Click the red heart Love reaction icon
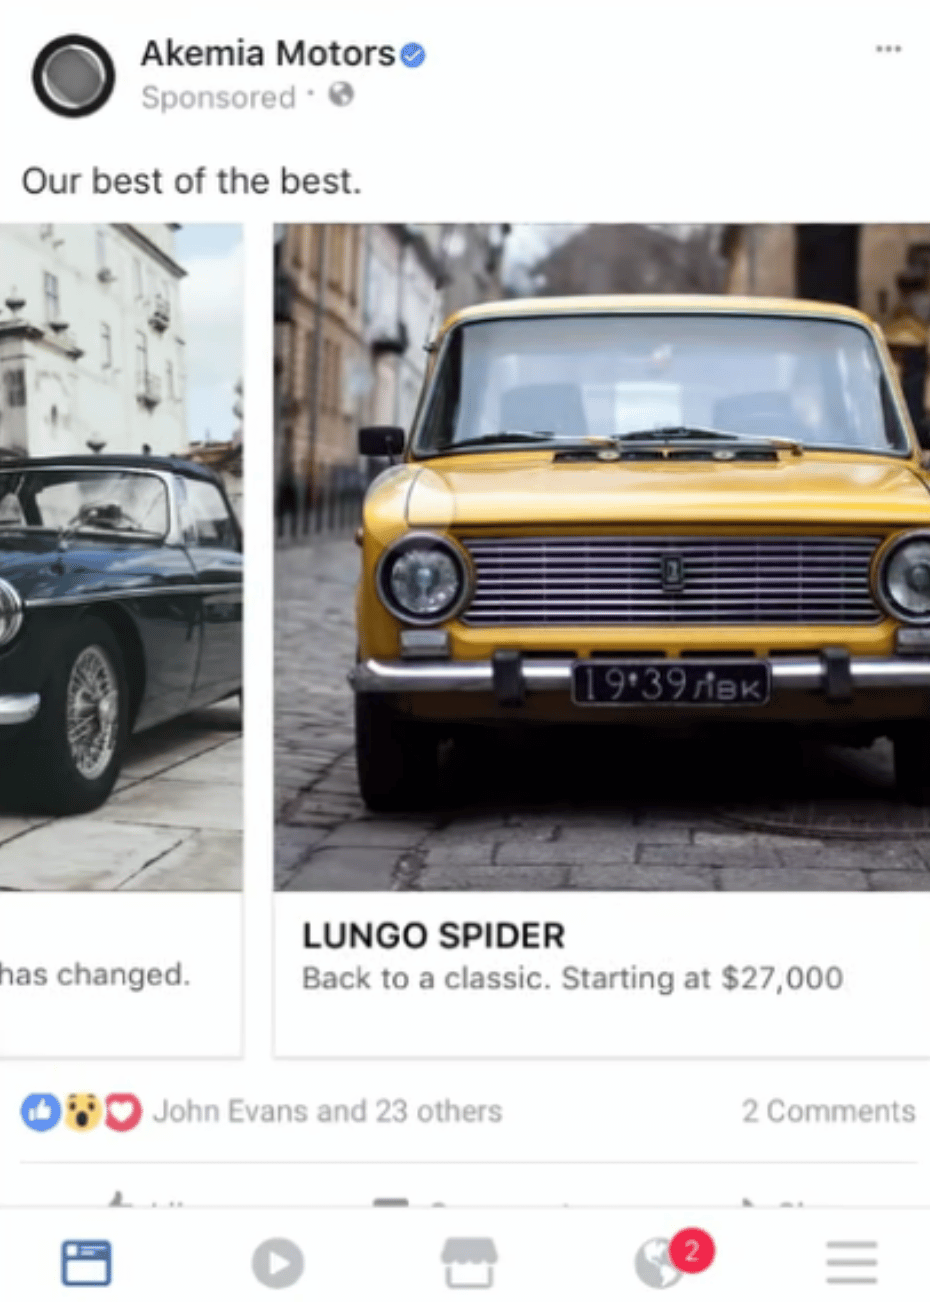 click(x=122, y=1111)
